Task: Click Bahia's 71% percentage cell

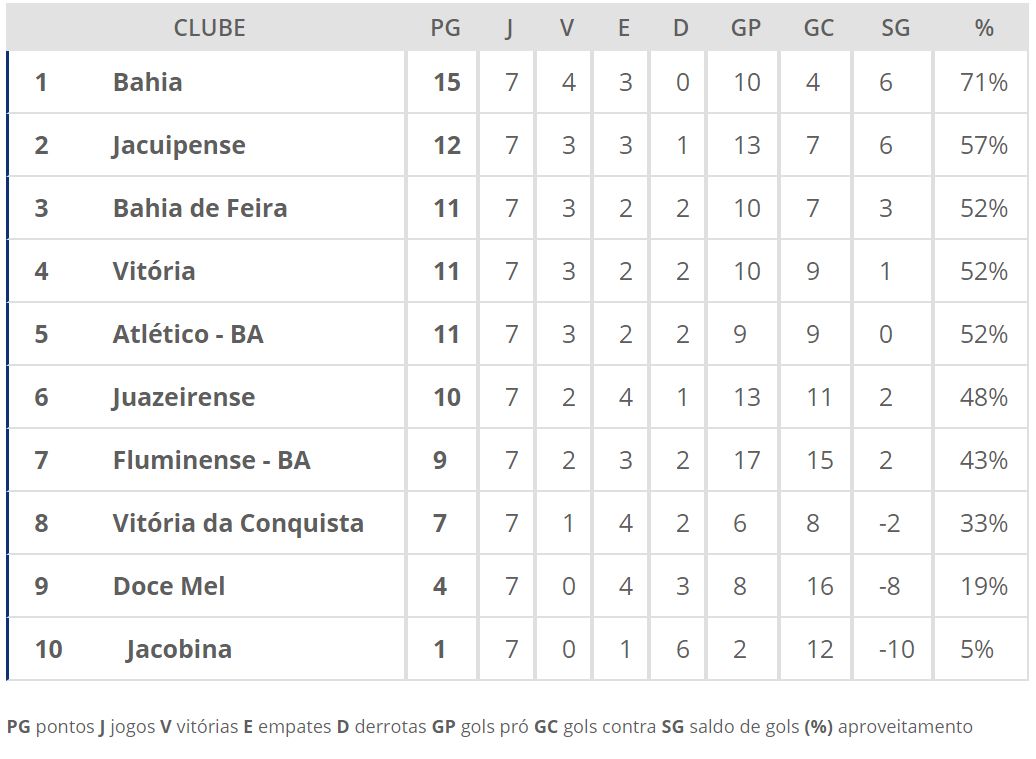Action: pyautogui.click(x=984, y=82)
